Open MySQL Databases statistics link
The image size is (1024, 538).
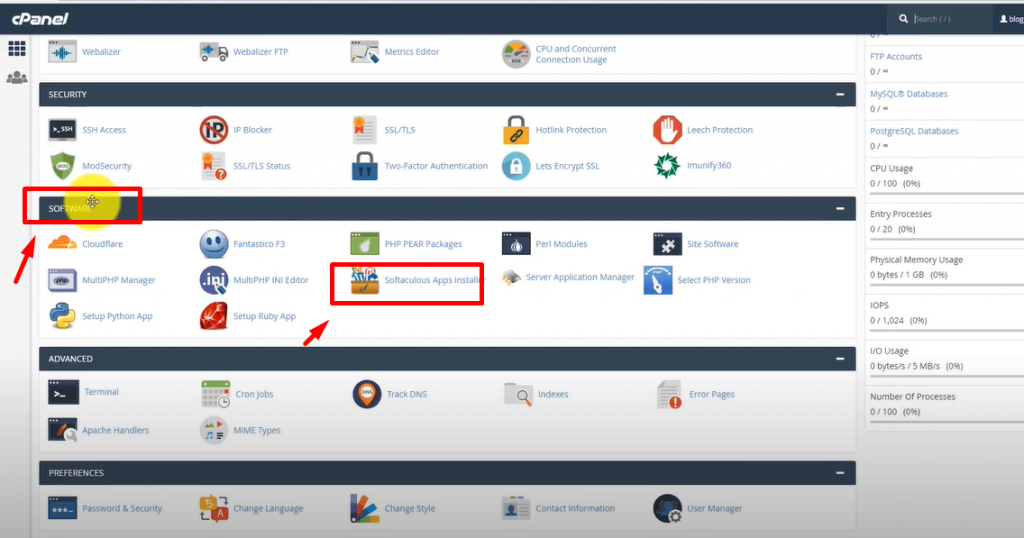click(x=908, y=94)
